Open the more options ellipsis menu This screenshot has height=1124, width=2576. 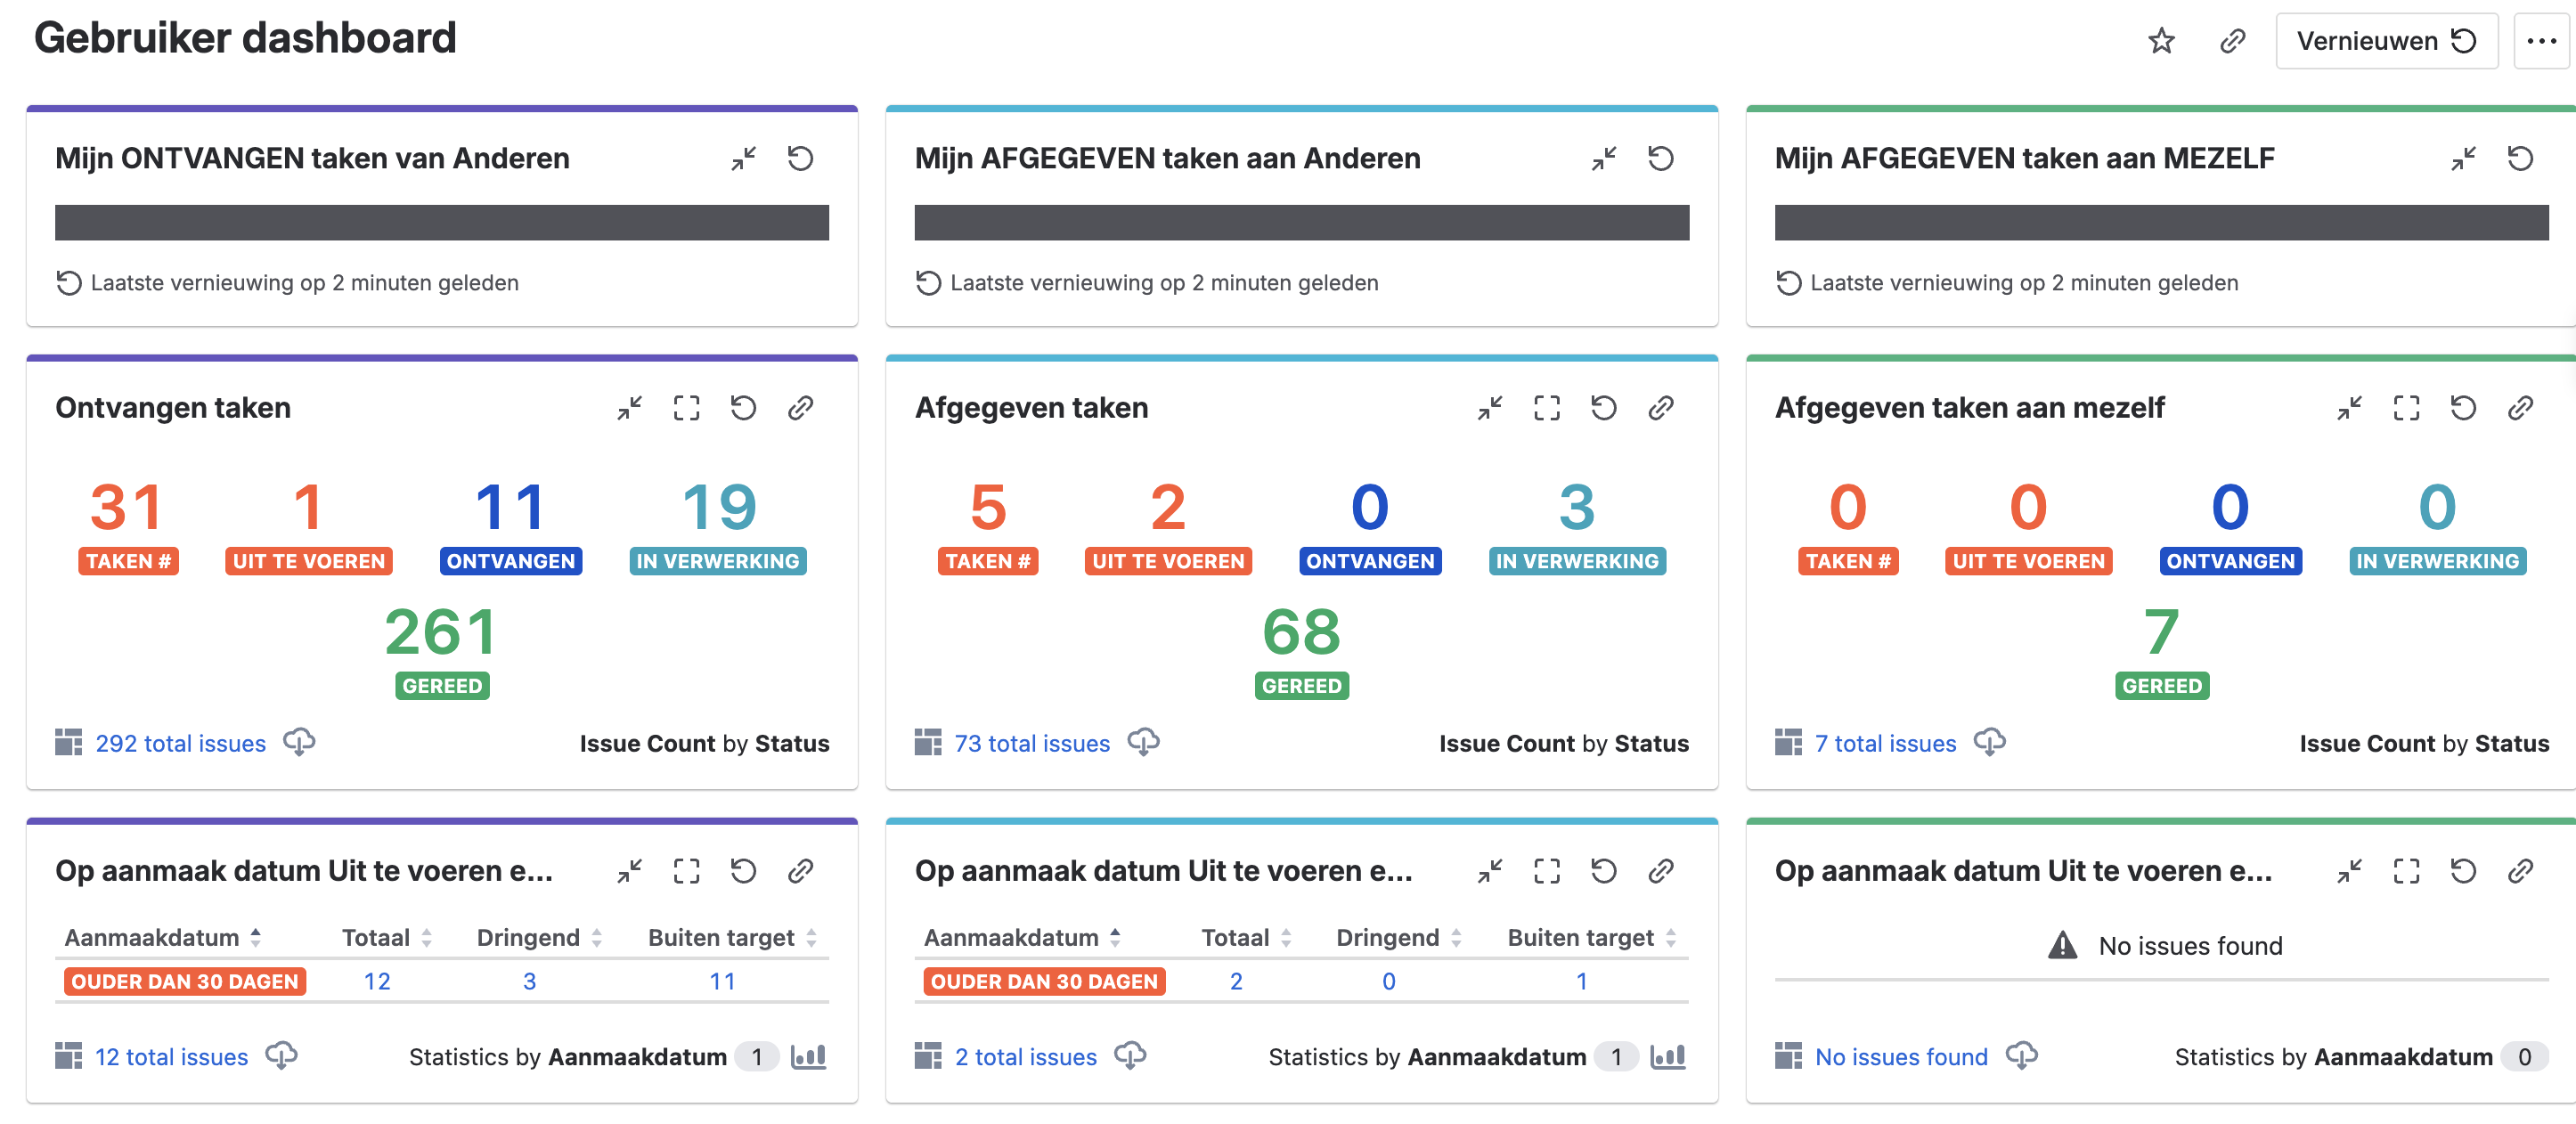click(x=2541, y=41)
